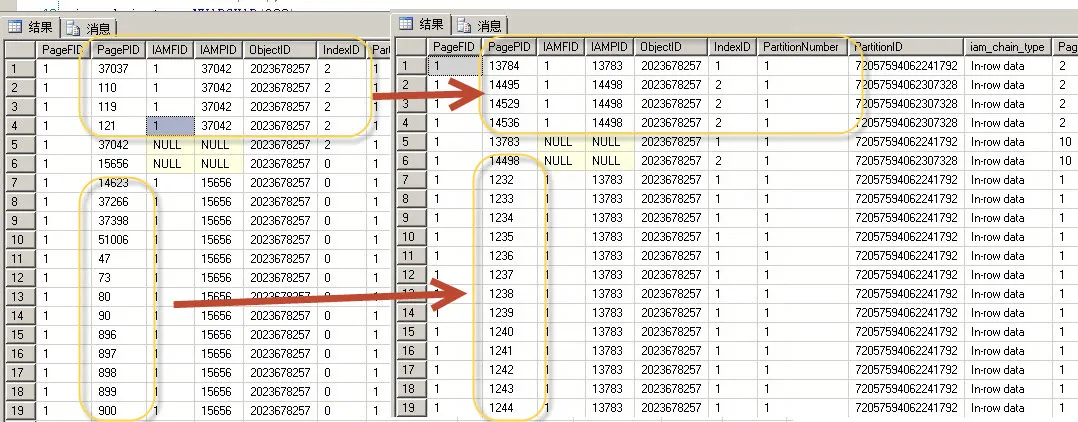This screenshot has height=422, width=1078.
Task: Select the PagePID cell 119
Action: [x=118, y=107]
